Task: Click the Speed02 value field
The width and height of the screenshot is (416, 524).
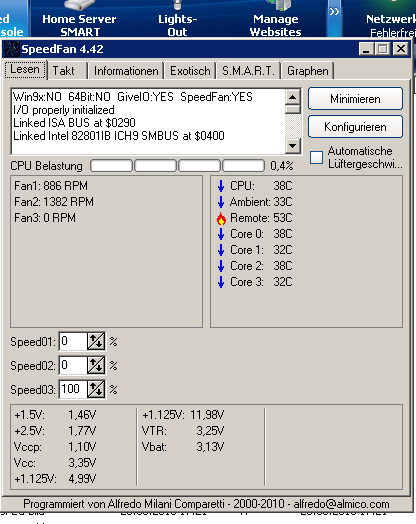Action: point(73,365)
